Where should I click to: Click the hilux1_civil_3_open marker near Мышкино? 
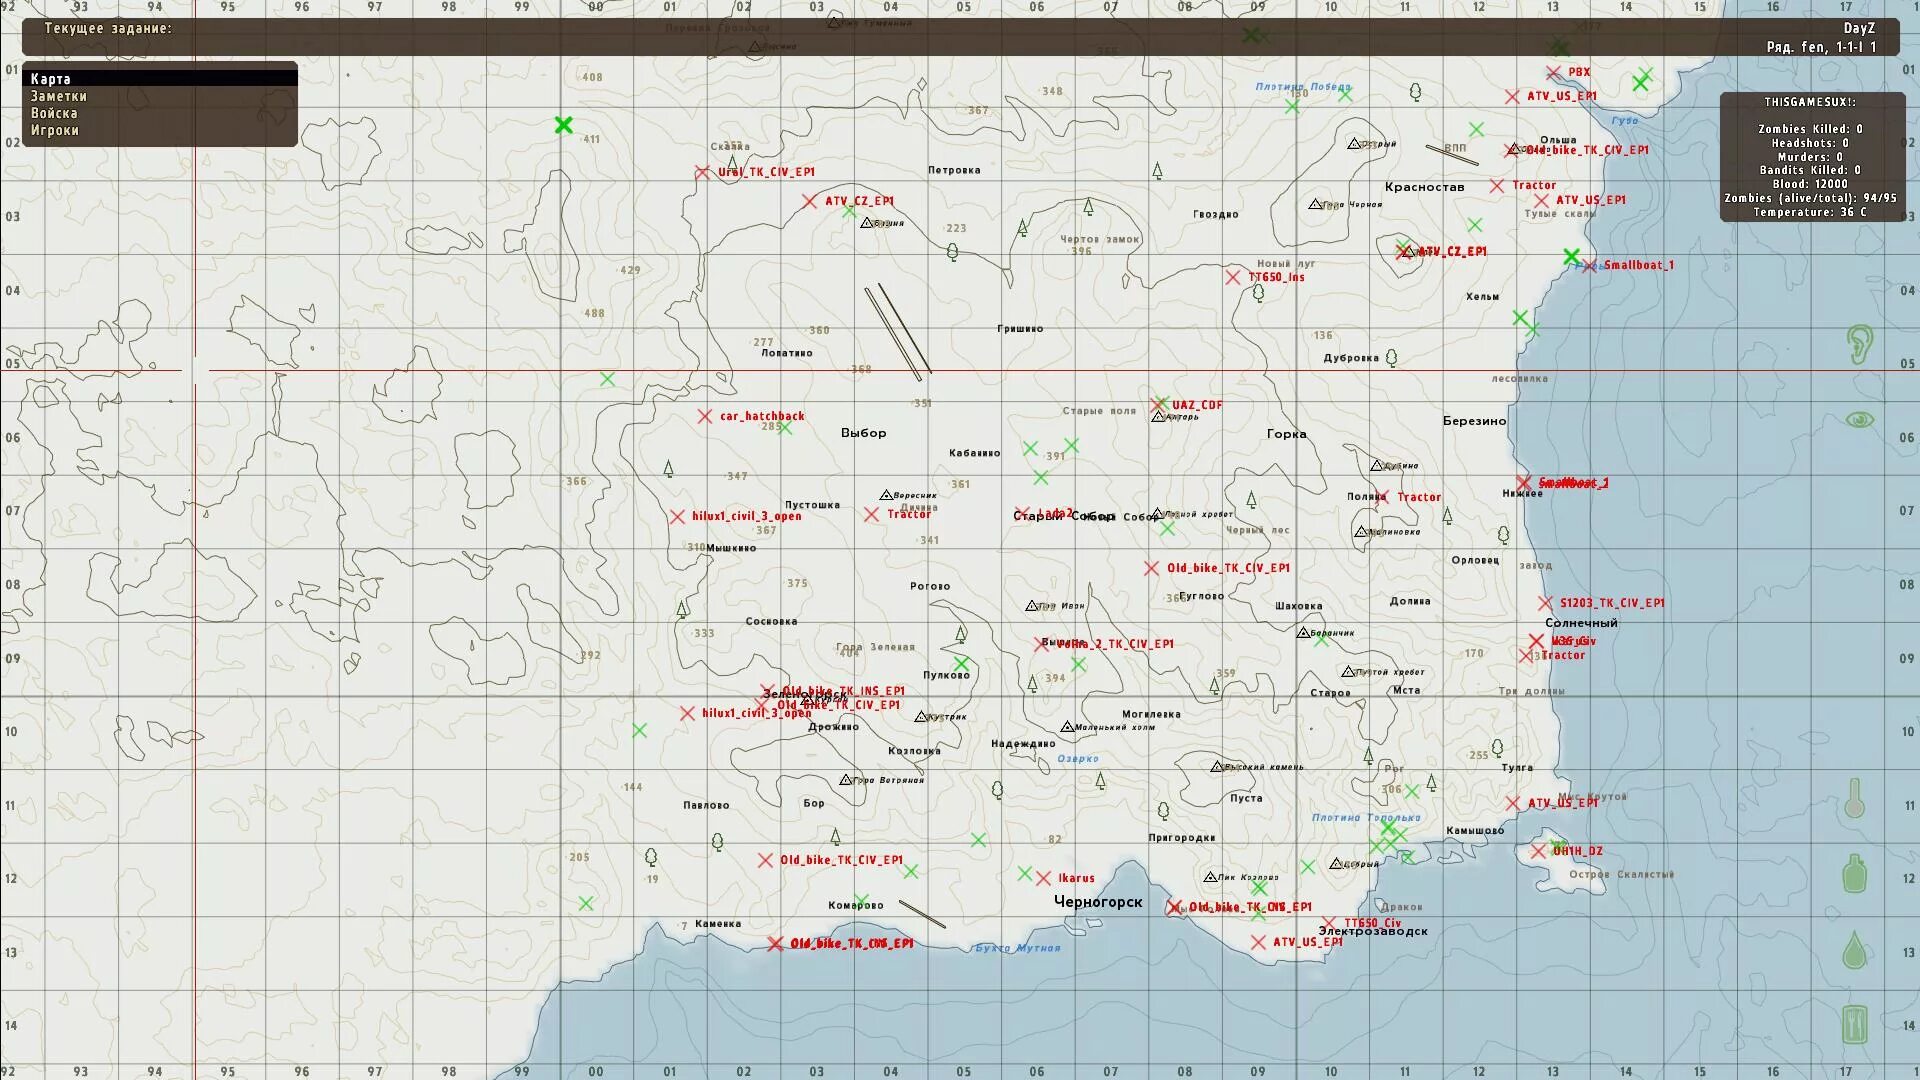tap(677, 517)
